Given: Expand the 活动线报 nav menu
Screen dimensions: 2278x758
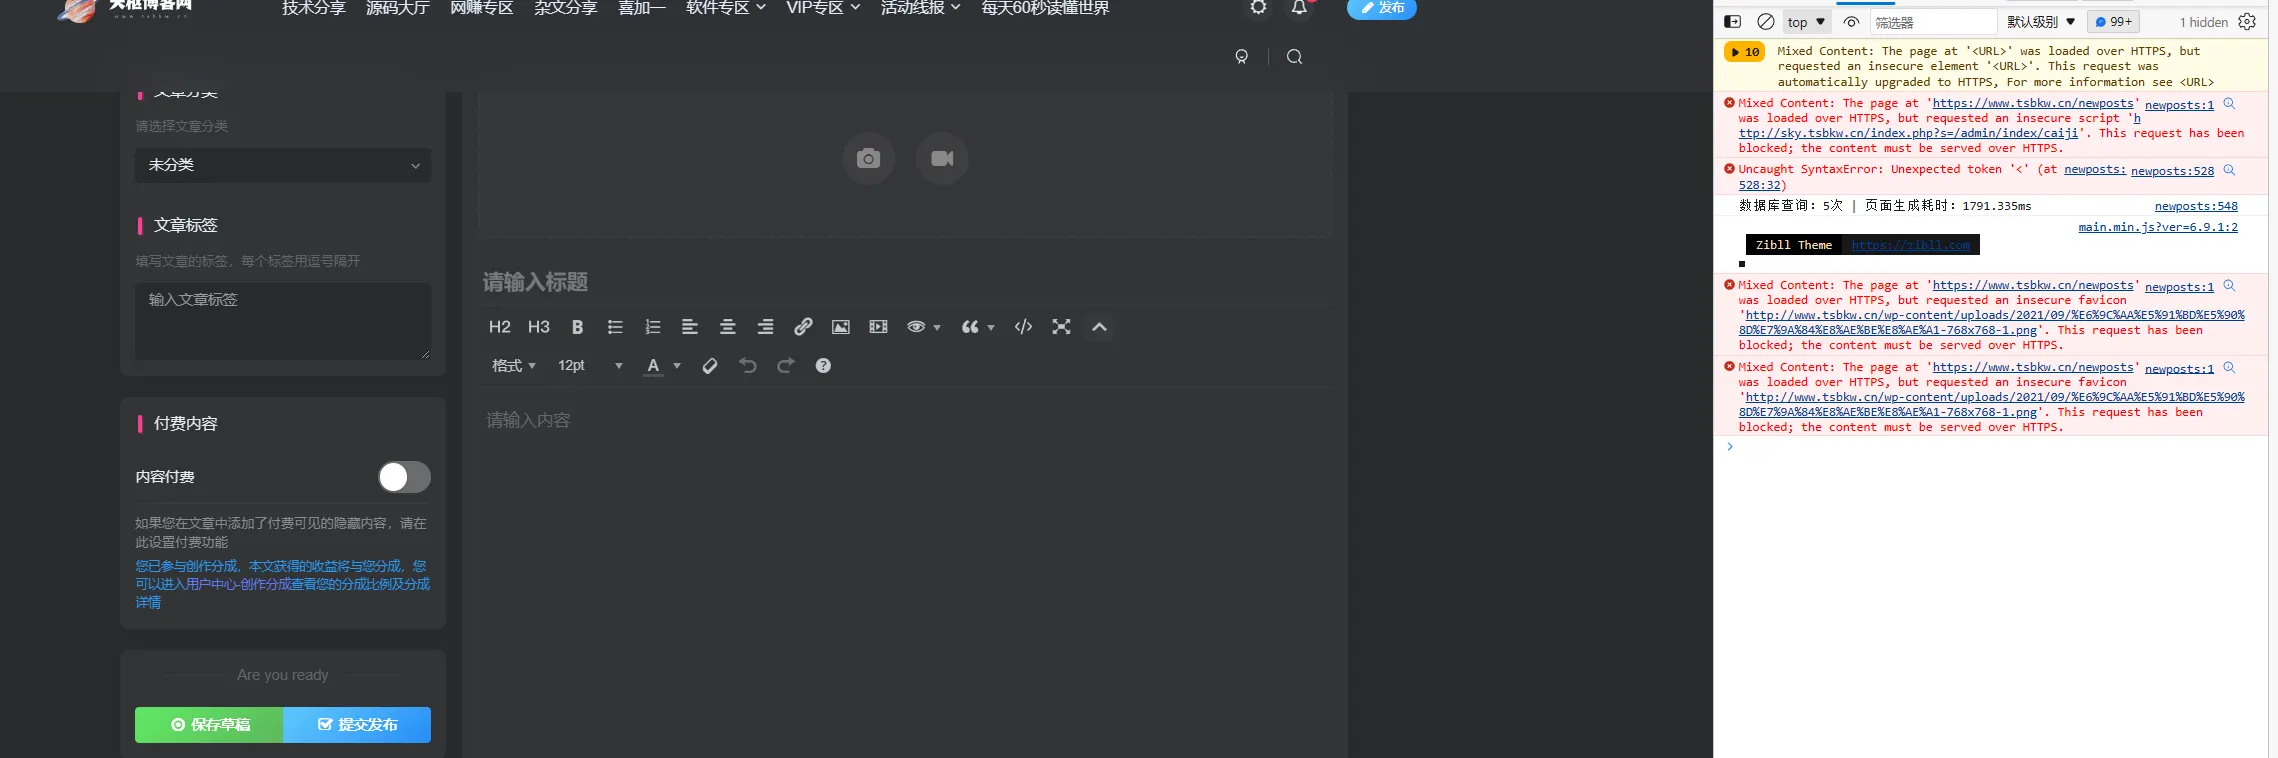Looking at the screenshot, I should (x=921, y=8).
